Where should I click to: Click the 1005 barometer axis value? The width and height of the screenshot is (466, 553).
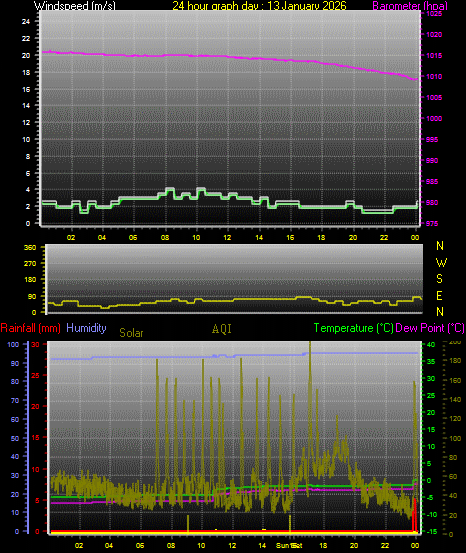click(x=434, y=98)
